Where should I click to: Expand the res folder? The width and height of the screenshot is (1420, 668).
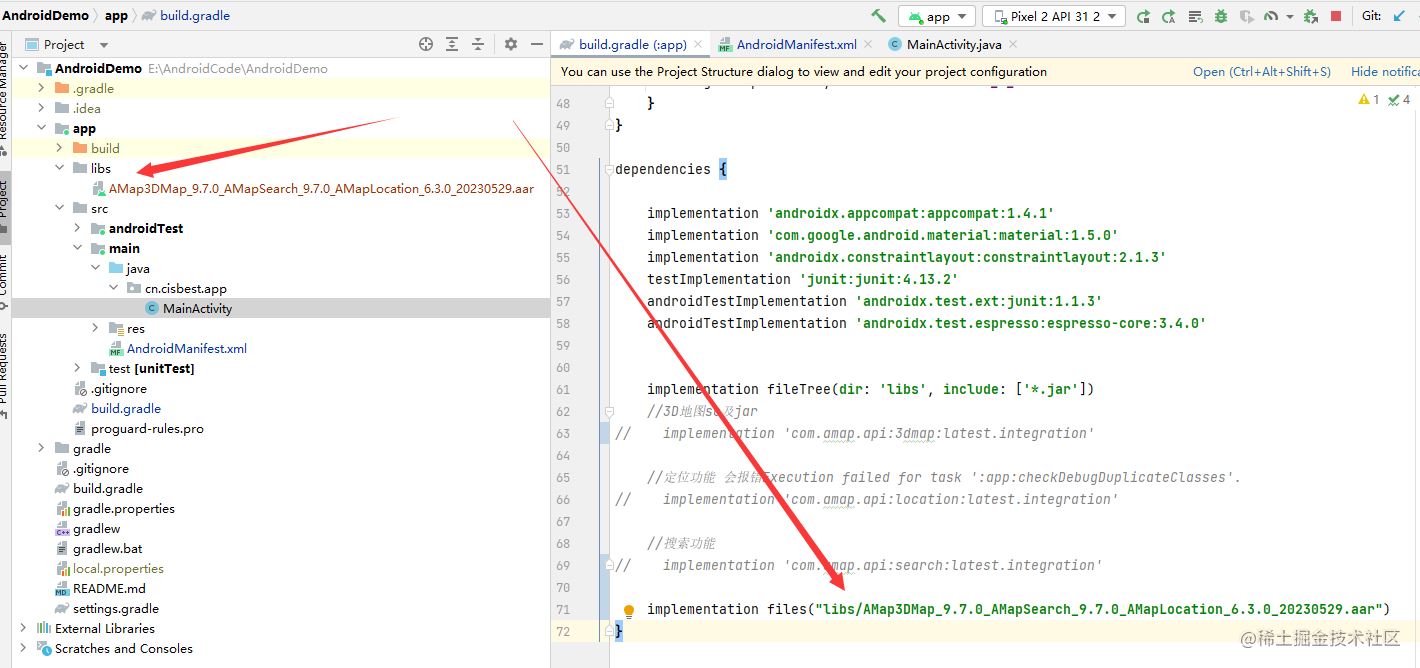coord(95,328)
